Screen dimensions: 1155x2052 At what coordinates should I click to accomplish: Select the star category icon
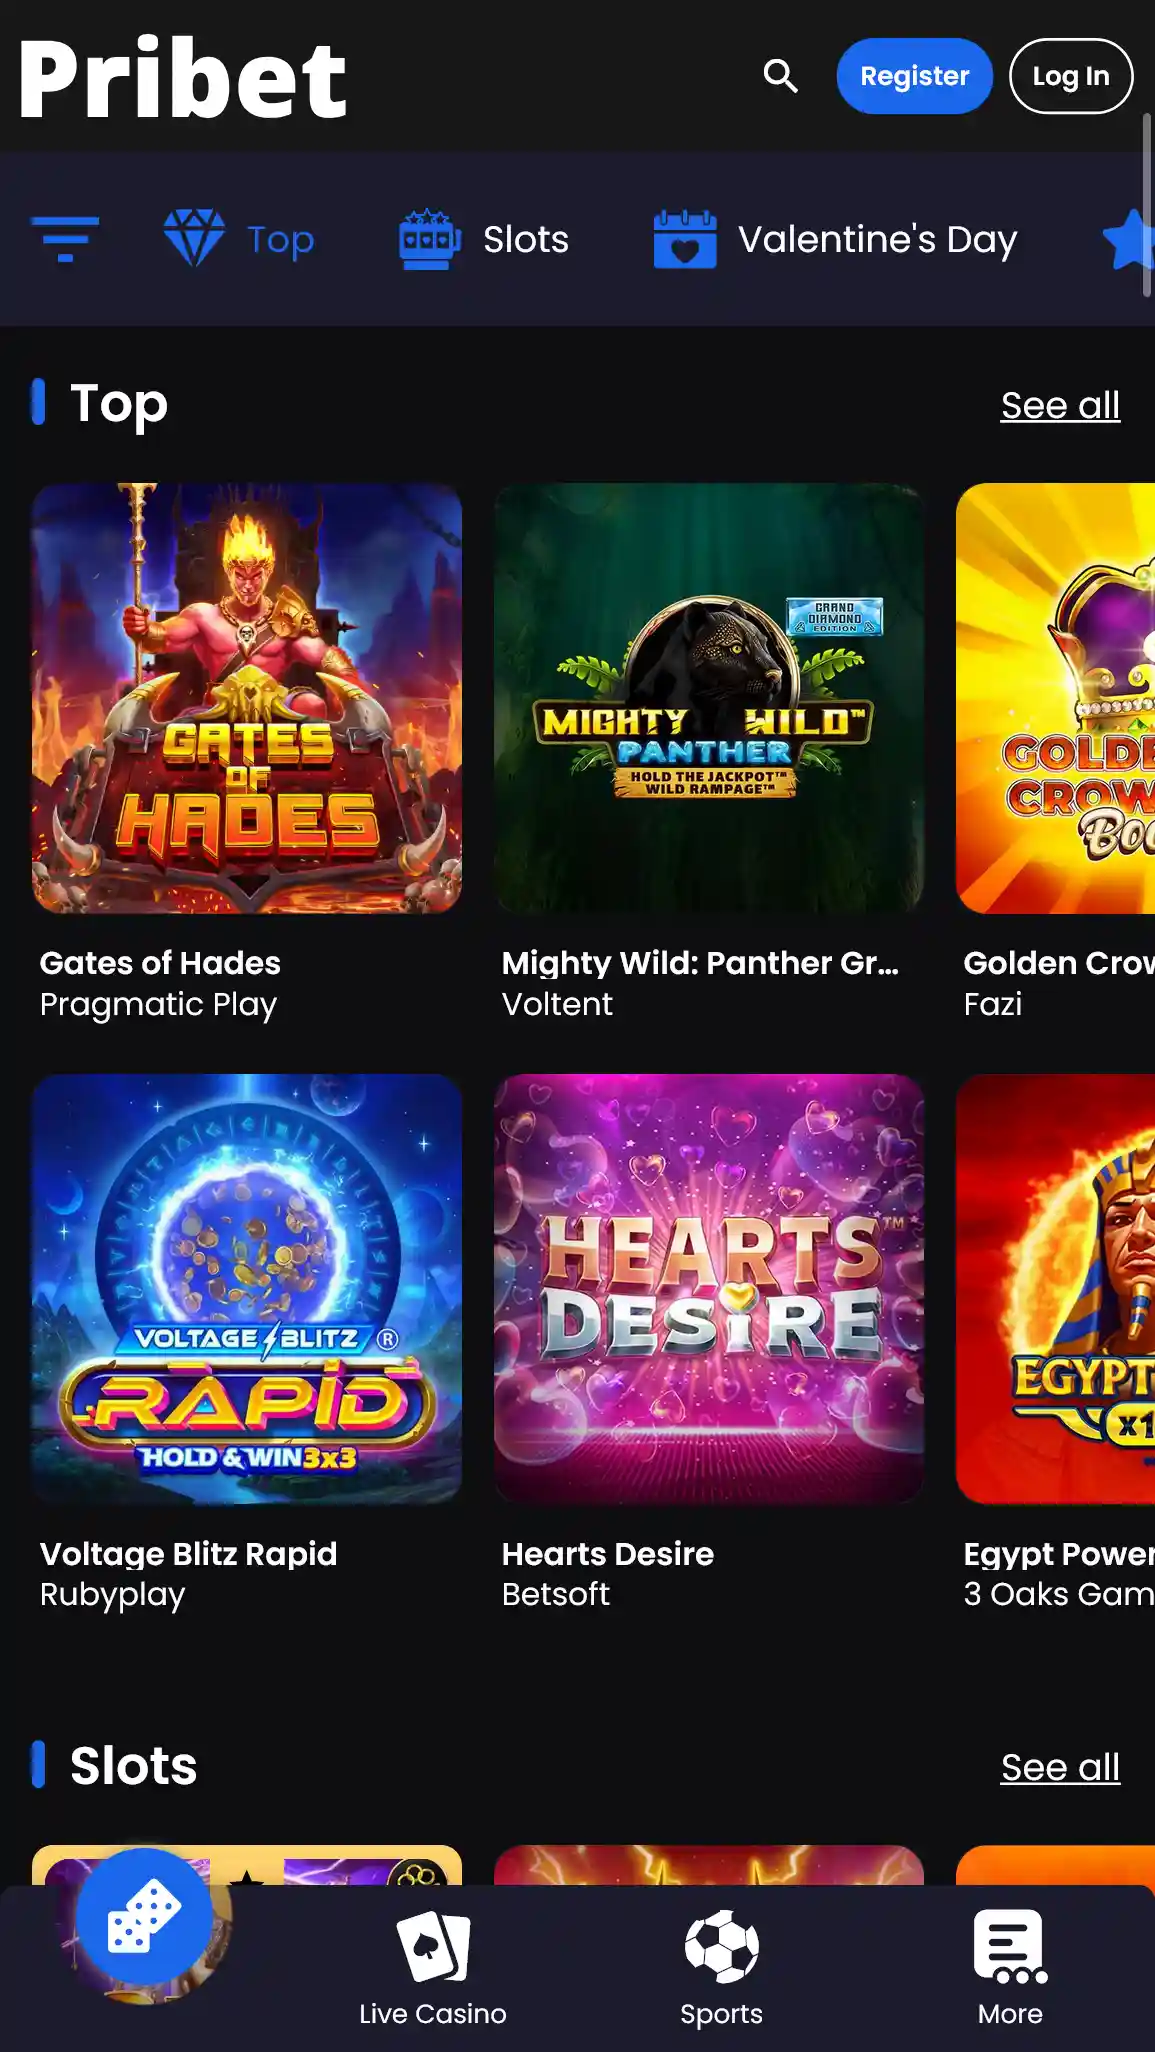(1130, 239)
